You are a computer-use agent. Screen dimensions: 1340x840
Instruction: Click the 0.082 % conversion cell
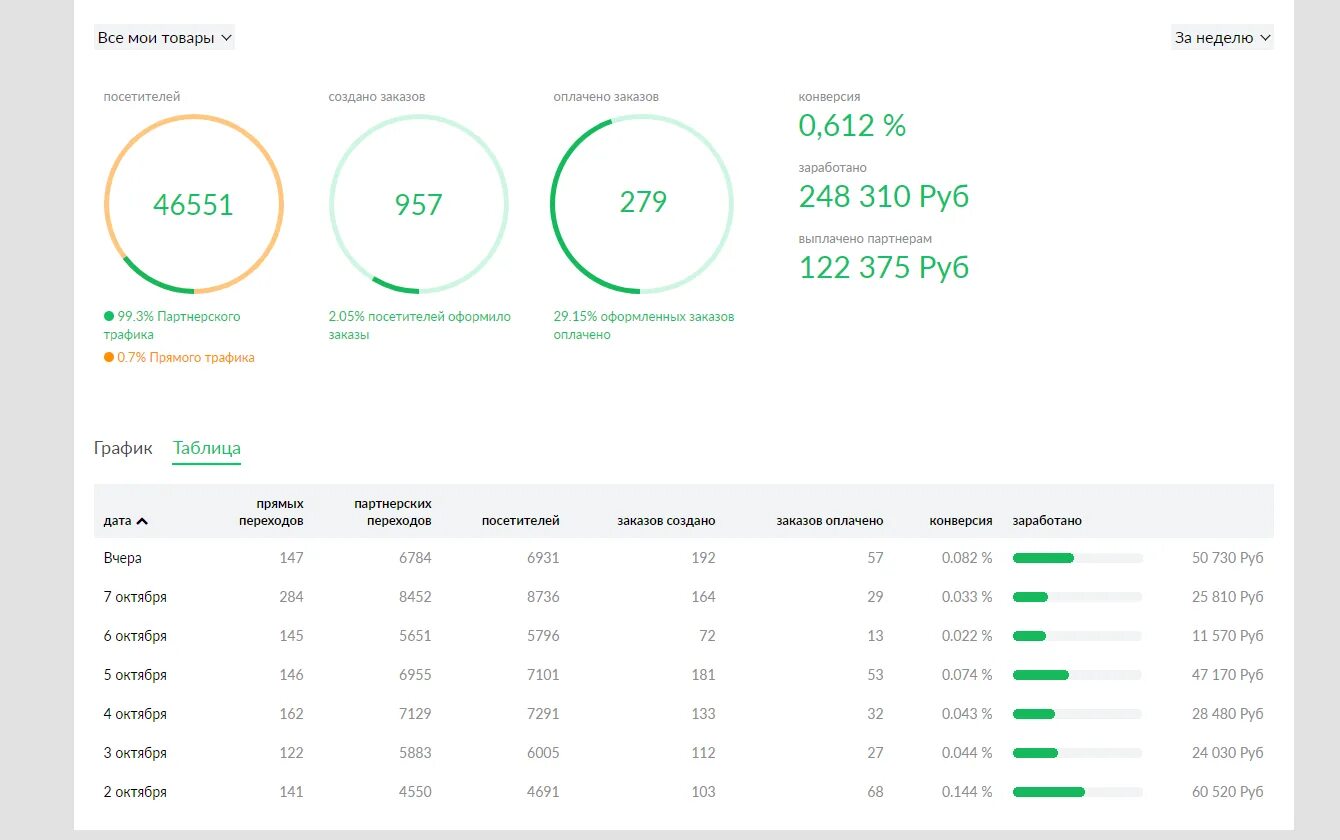tap(967, 558)
